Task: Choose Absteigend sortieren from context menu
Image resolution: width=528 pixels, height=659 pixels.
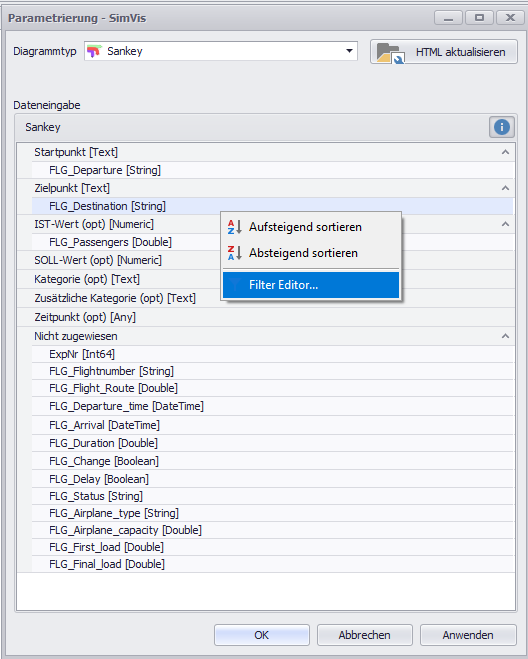Action: pyautogui.click(x=311, y=253)
